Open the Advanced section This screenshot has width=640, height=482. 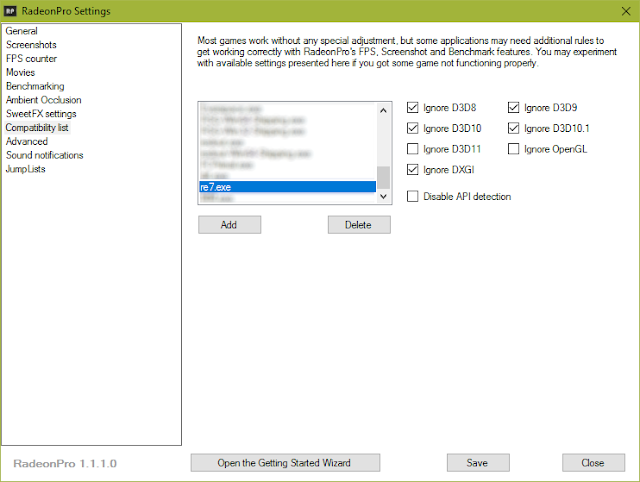tap(27, 142)
